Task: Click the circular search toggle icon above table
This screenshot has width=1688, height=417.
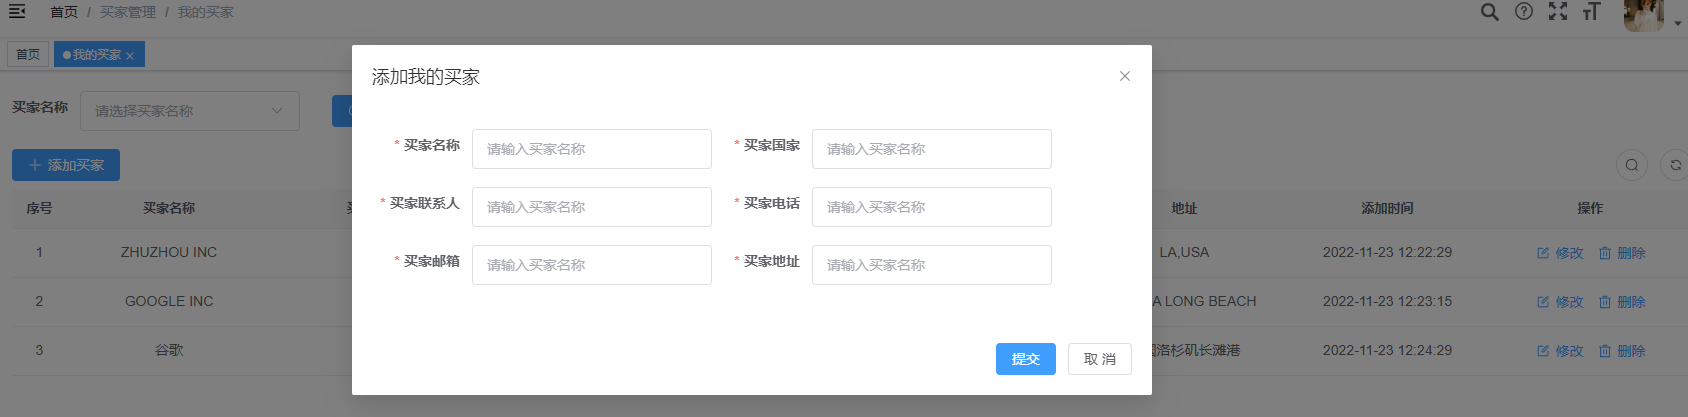Action: pyautogui.click(x=1632, y=165)
